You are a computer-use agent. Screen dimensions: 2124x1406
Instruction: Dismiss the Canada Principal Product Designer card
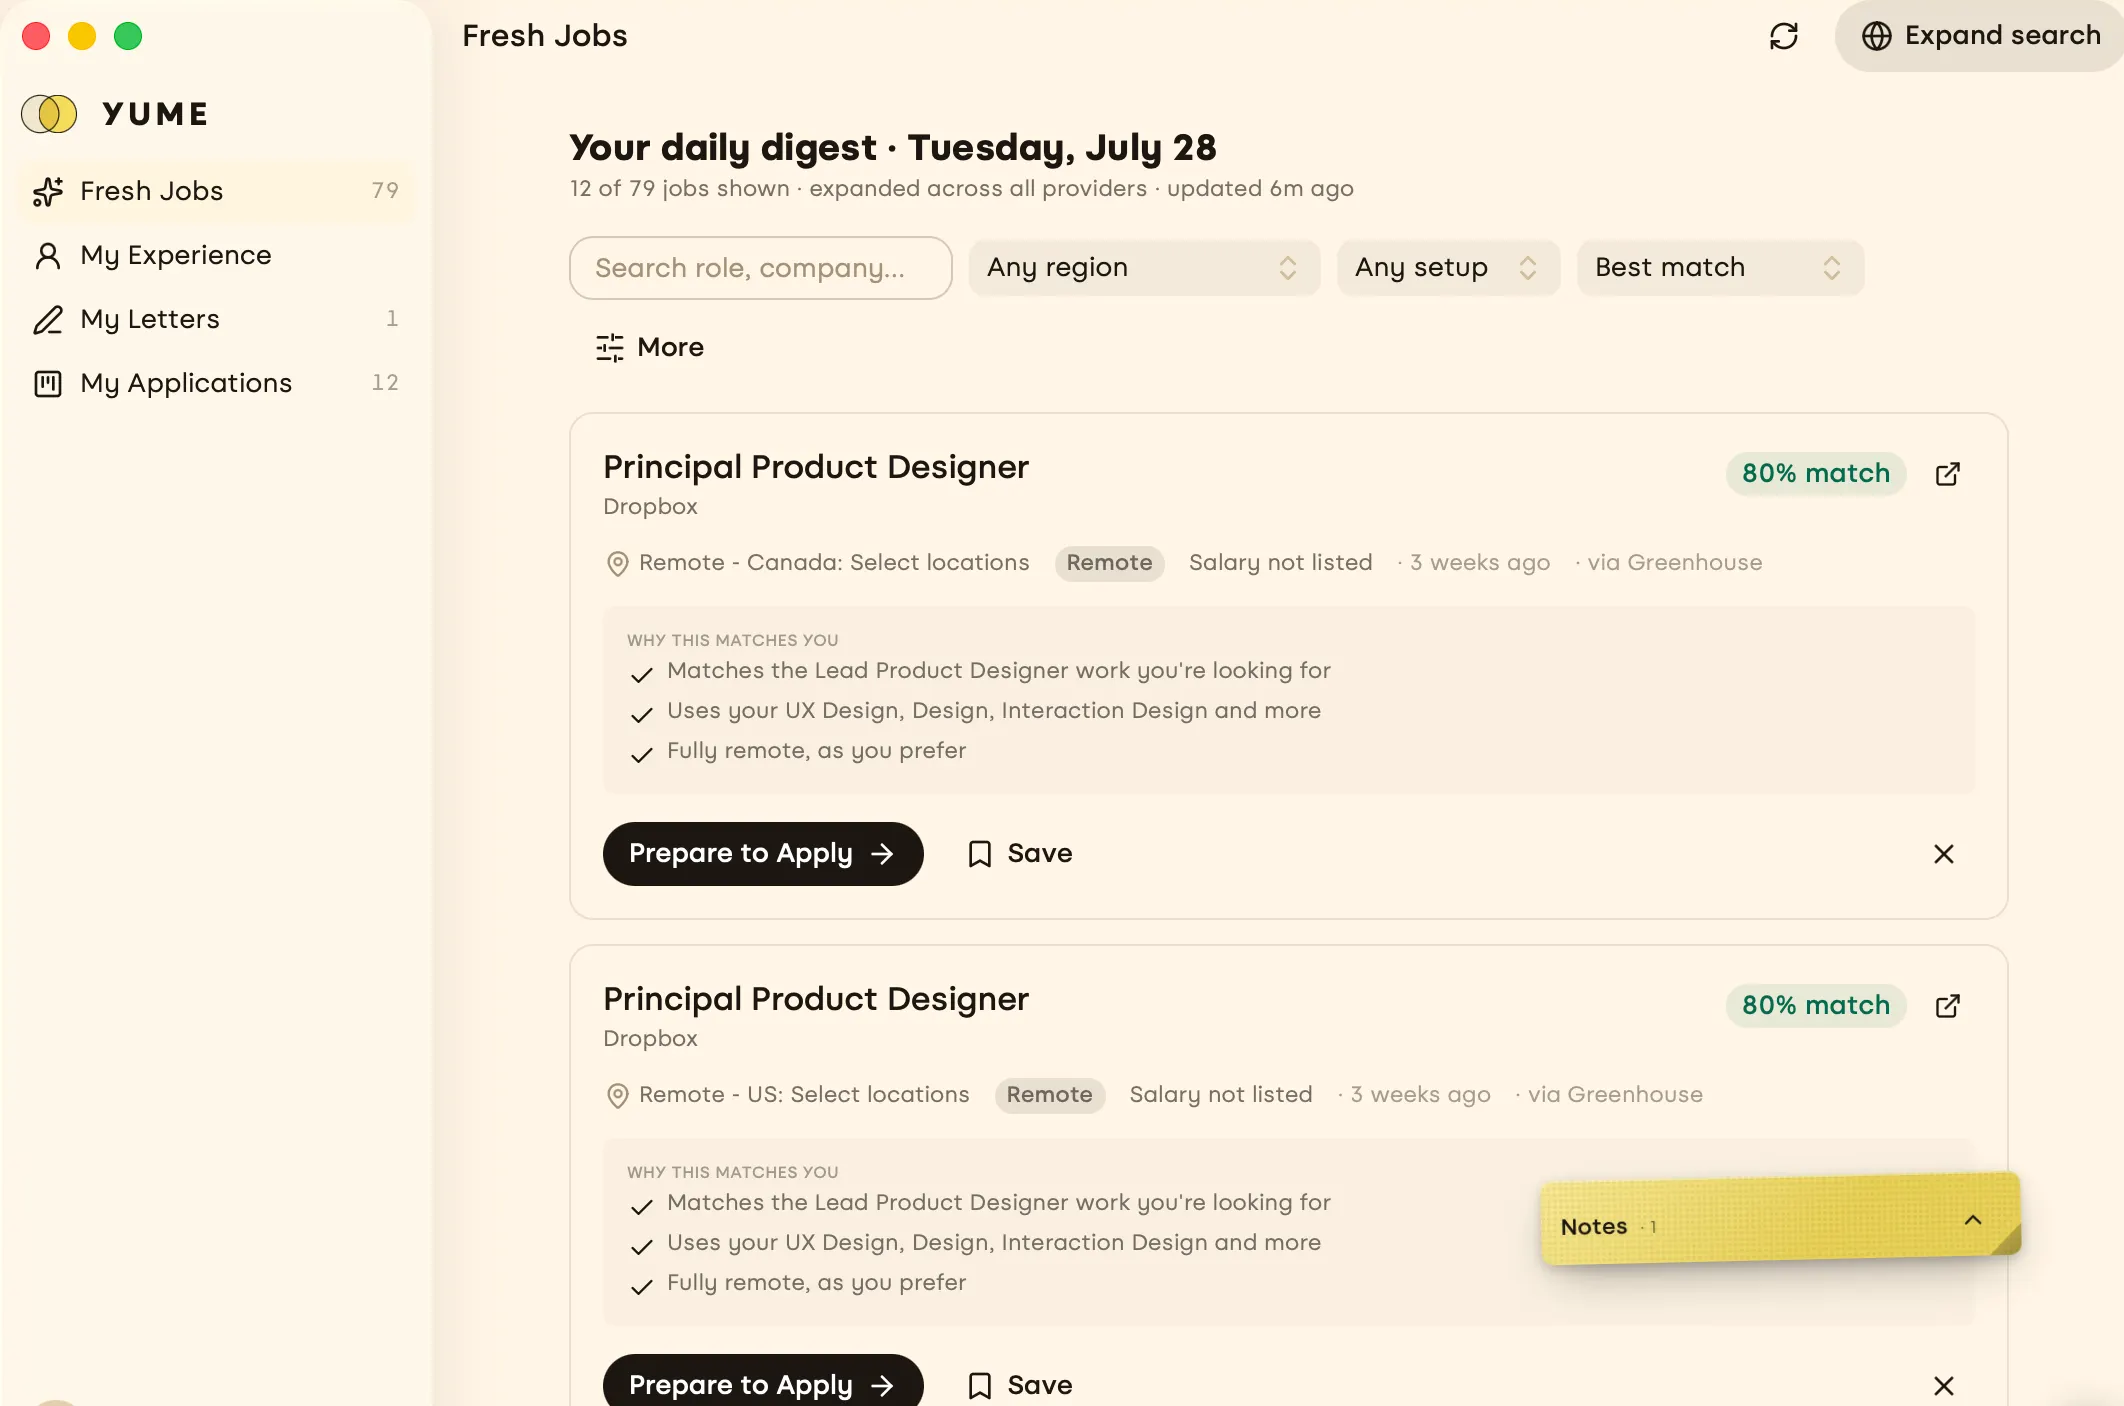pos(1944,854)
